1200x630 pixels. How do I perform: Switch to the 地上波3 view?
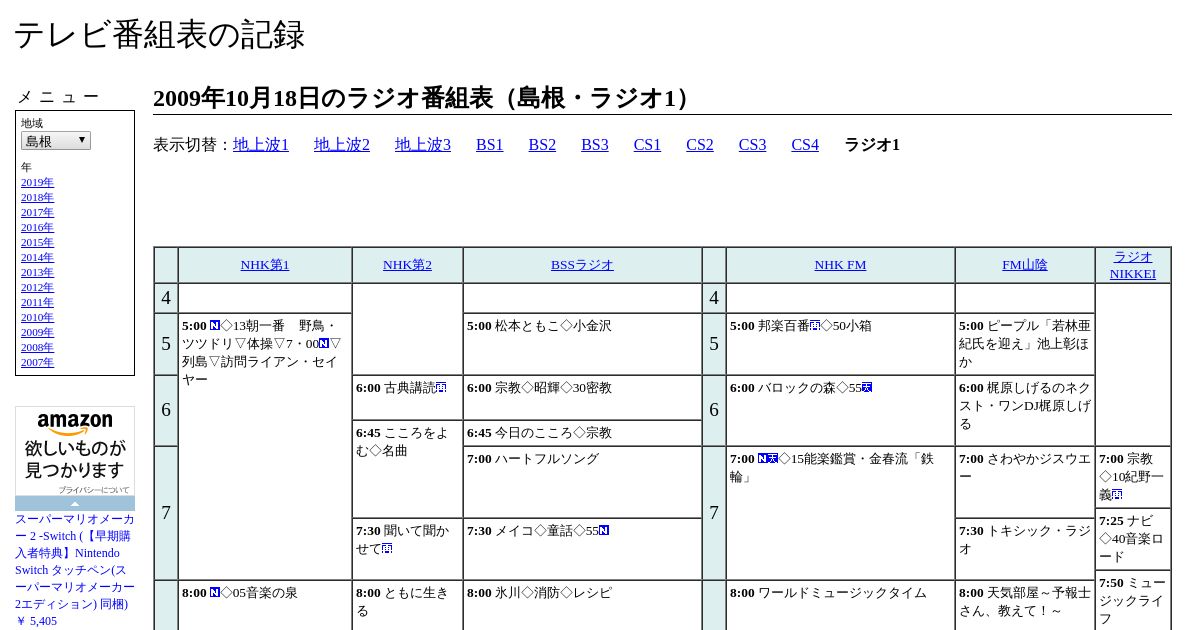coord(423,145)
